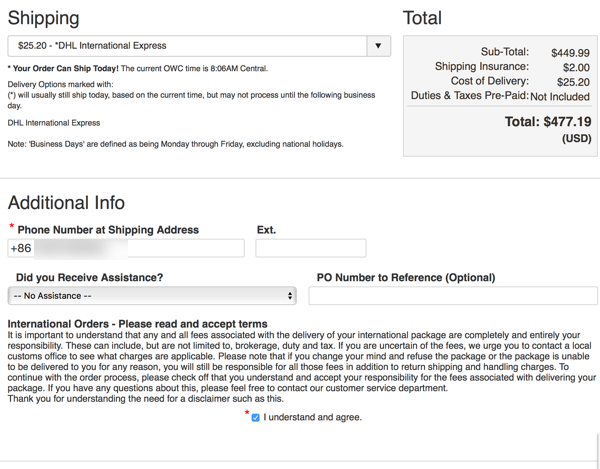The width and height of the screenshot is (600, 469).
Task: Click the Phone Number at Shipping Address label
Action: click(x=108, y=230)
